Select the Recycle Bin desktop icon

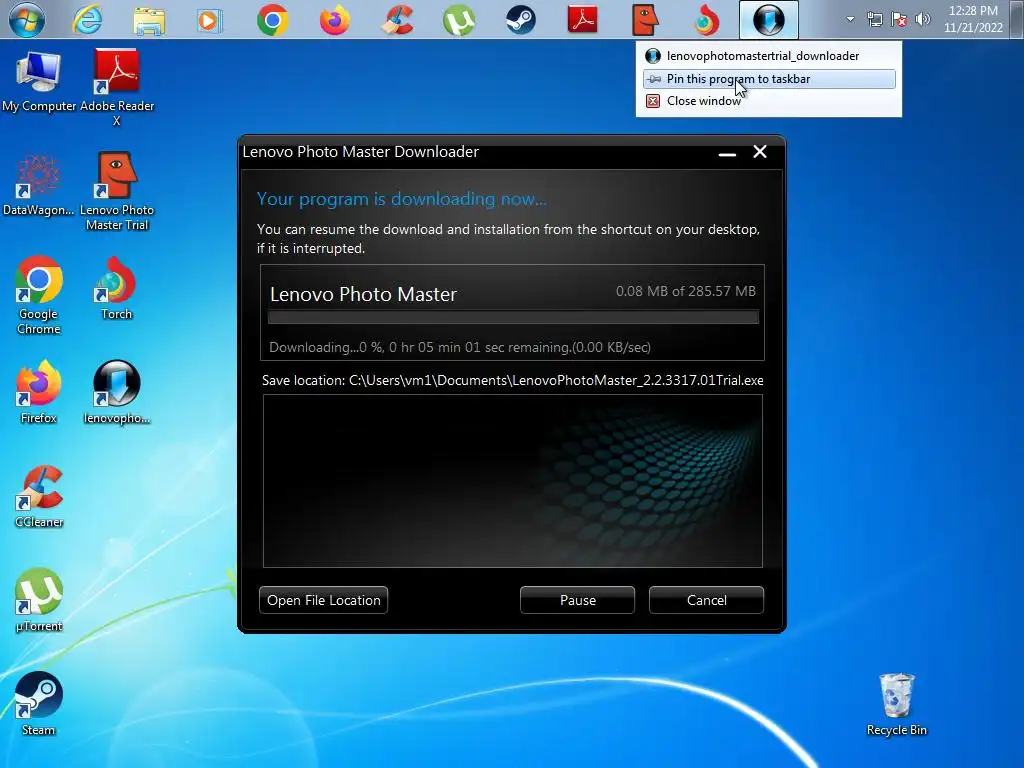(896, 705)
